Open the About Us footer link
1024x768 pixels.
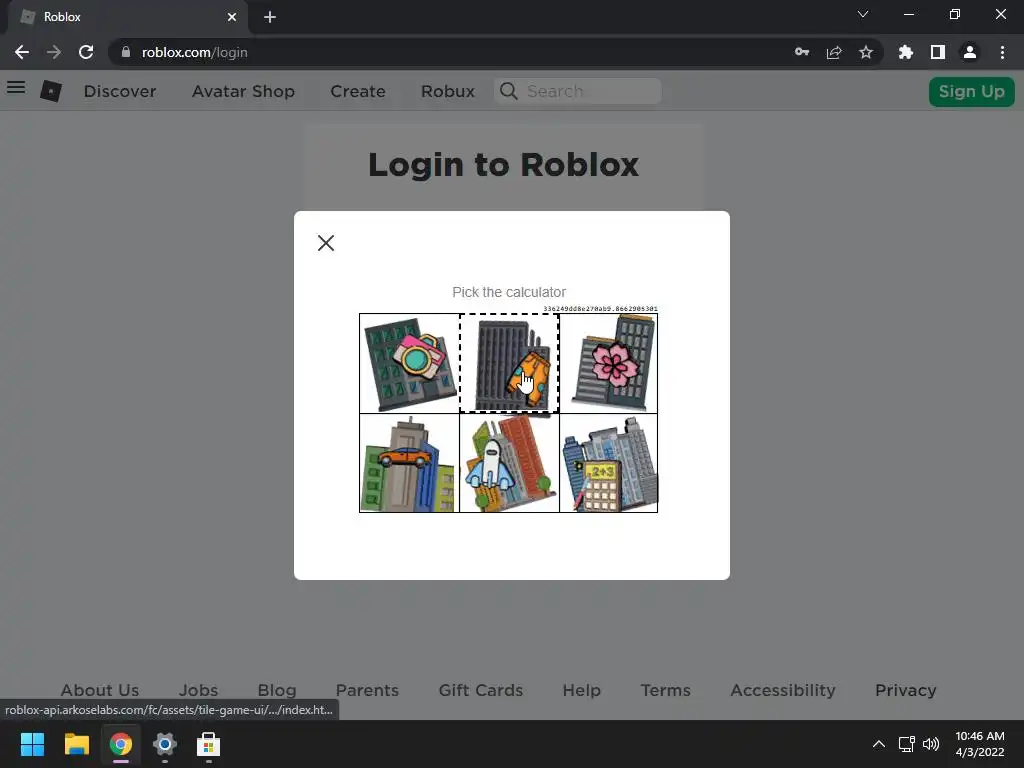coord(100,690)
